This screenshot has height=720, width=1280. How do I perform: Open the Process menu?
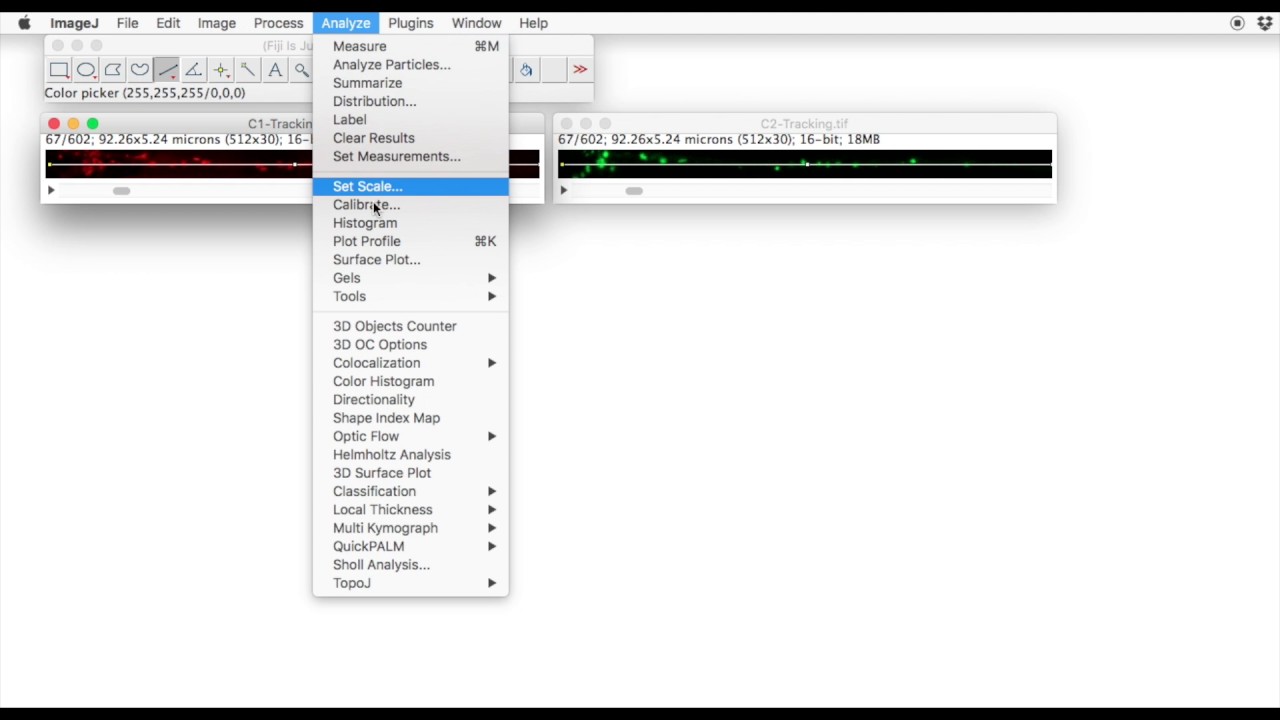[x=278, y=23]
